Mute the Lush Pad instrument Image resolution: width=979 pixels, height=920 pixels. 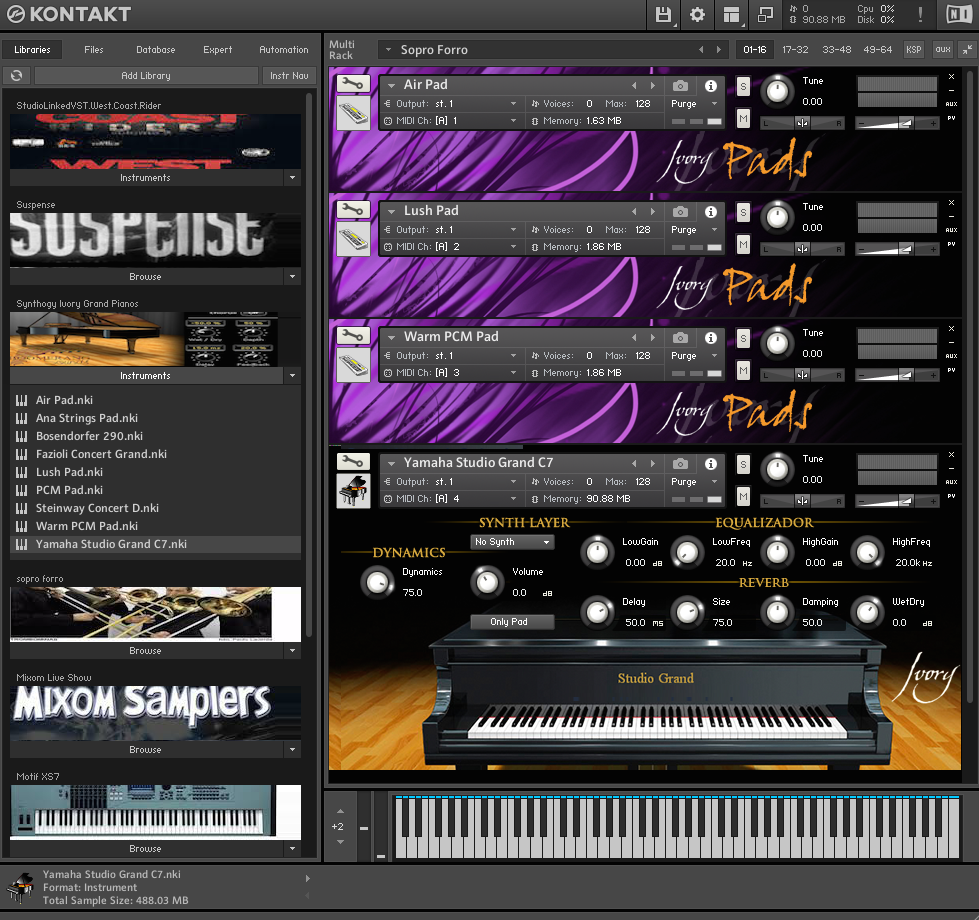click(x=743, y=244)
